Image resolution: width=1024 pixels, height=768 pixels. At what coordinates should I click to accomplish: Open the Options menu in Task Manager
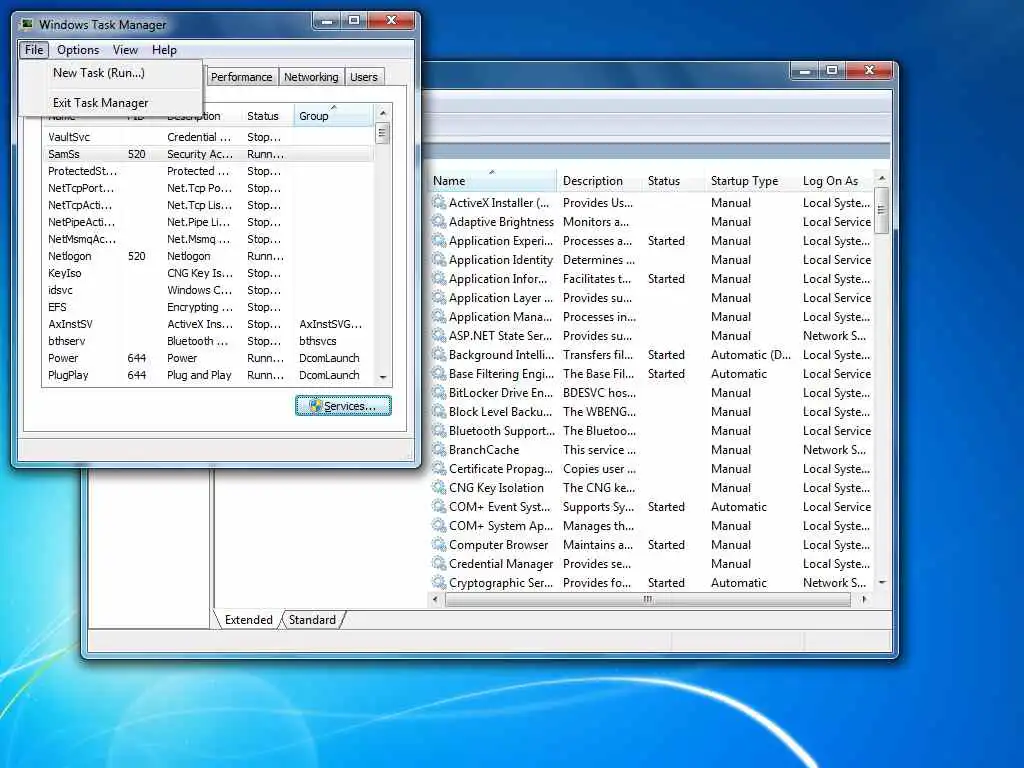78,50
